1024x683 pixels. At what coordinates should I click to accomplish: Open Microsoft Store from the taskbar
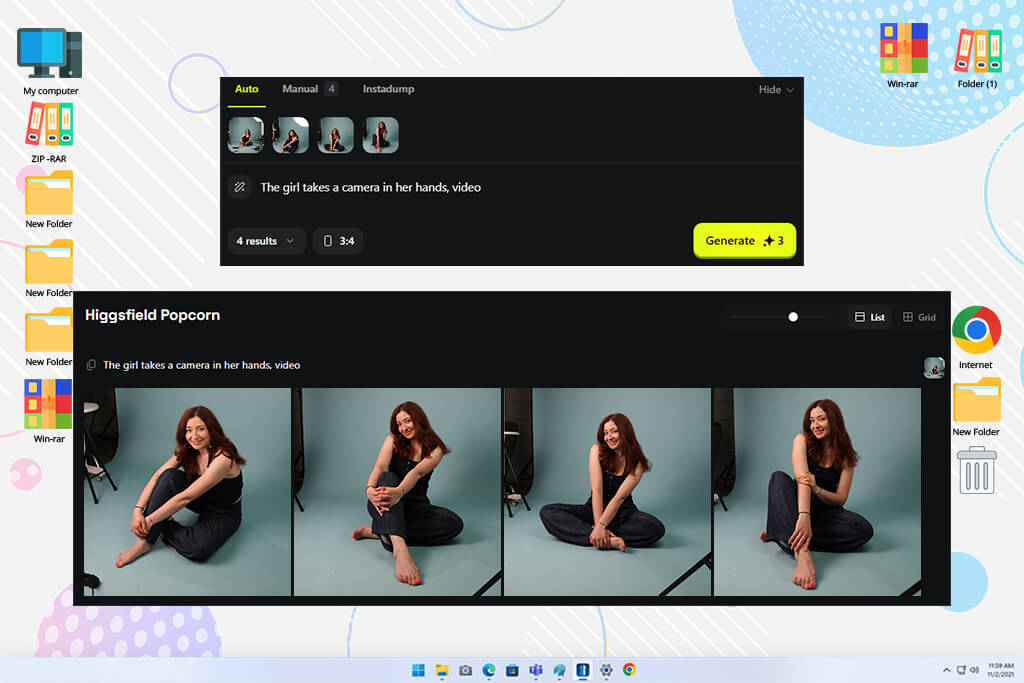click(512, 670)
